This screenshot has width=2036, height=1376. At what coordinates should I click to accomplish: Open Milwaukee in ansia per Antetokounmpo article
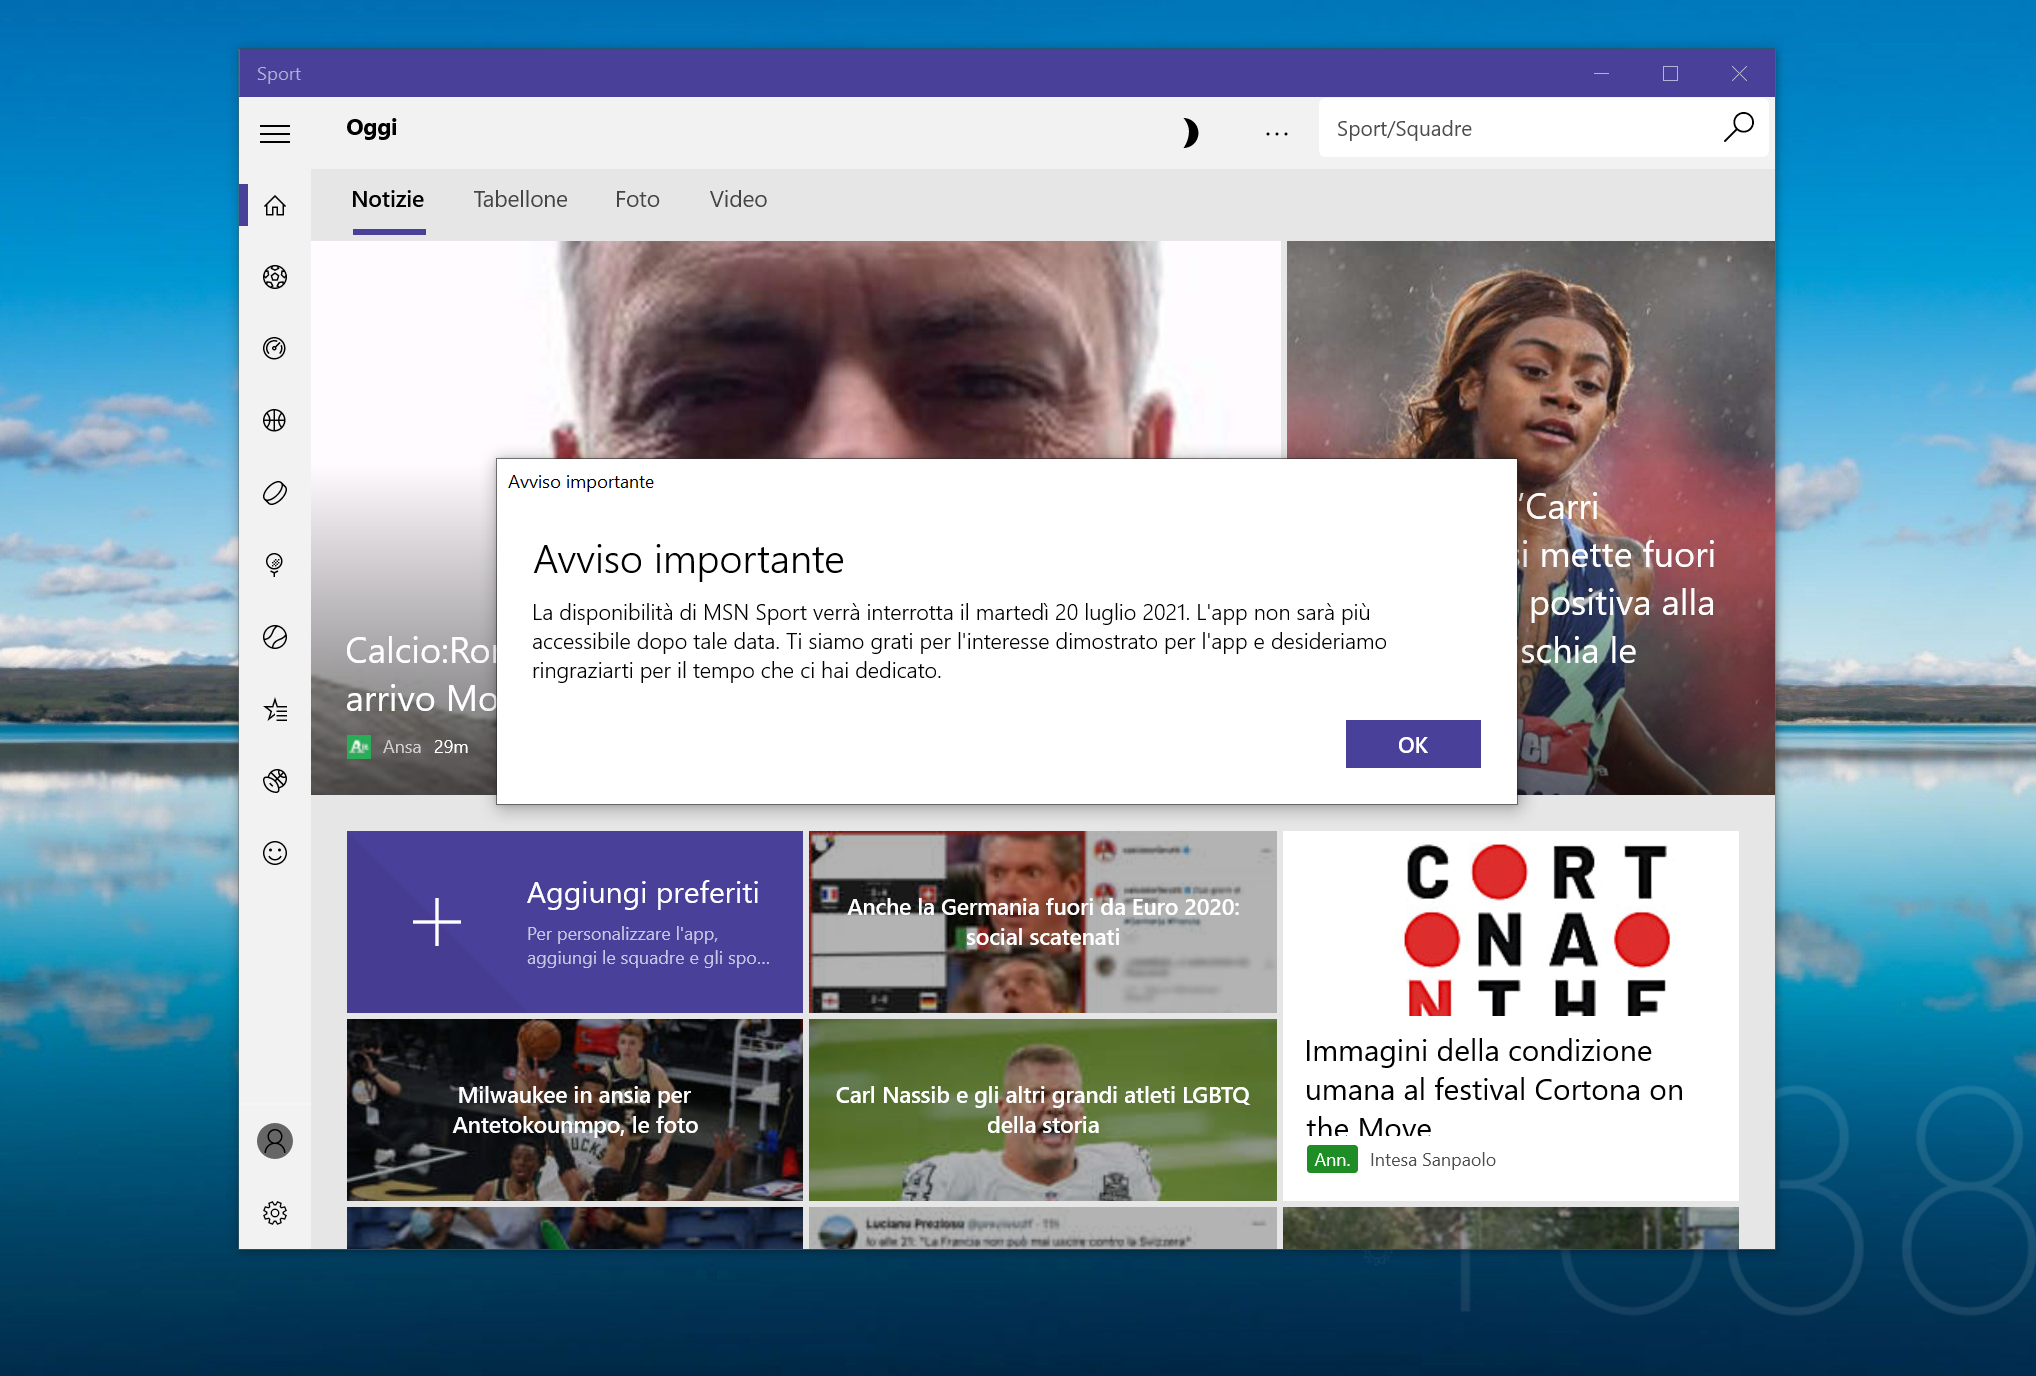click(x=575, y=1110)
